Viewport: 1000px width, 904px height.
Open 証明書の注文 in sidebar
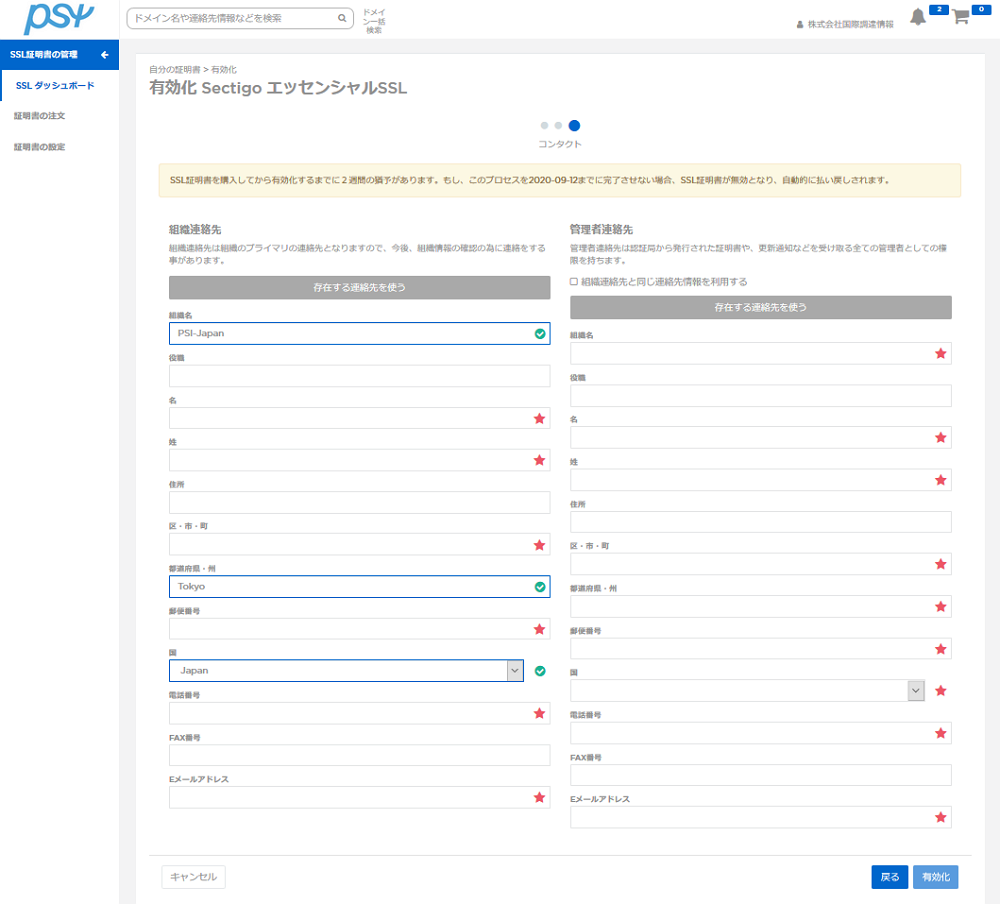(40, 115)
